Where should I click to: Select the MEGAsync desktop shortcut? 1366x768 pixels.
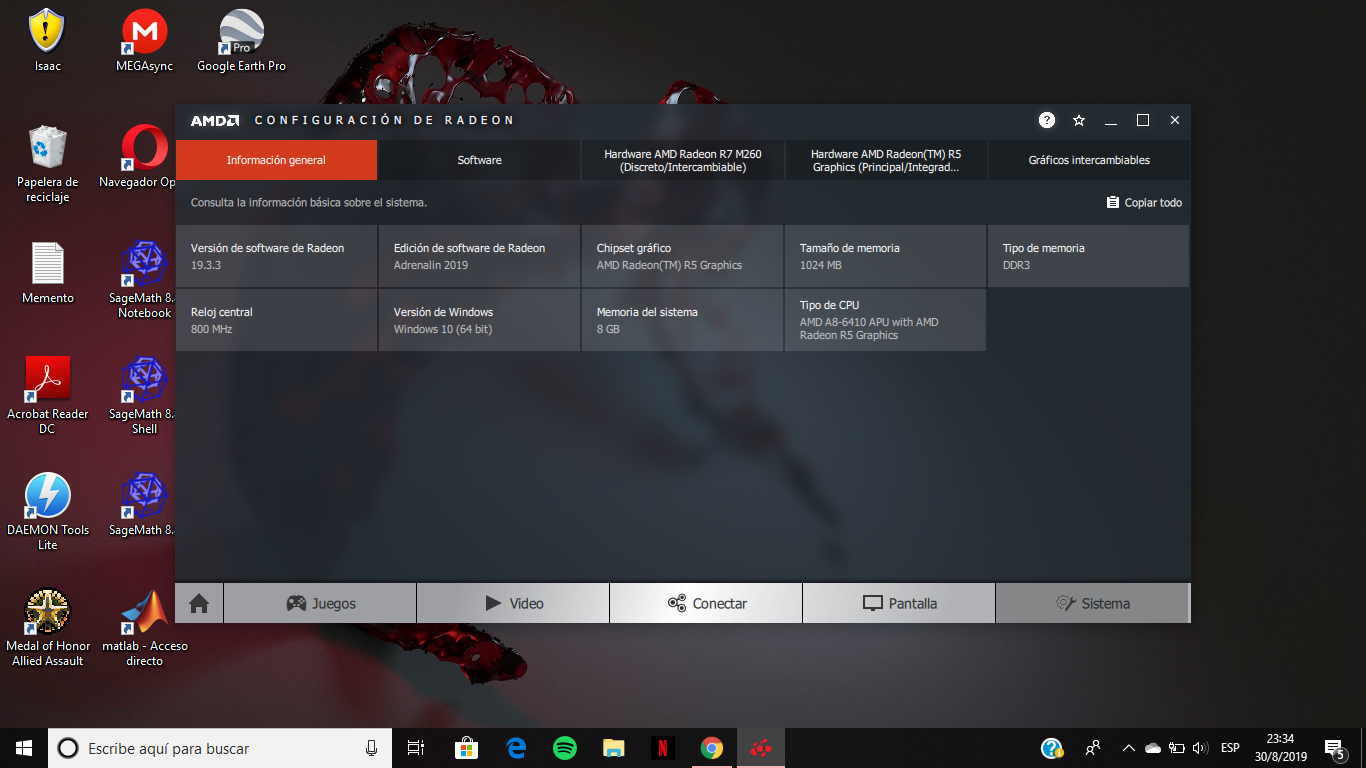[144, 42]
